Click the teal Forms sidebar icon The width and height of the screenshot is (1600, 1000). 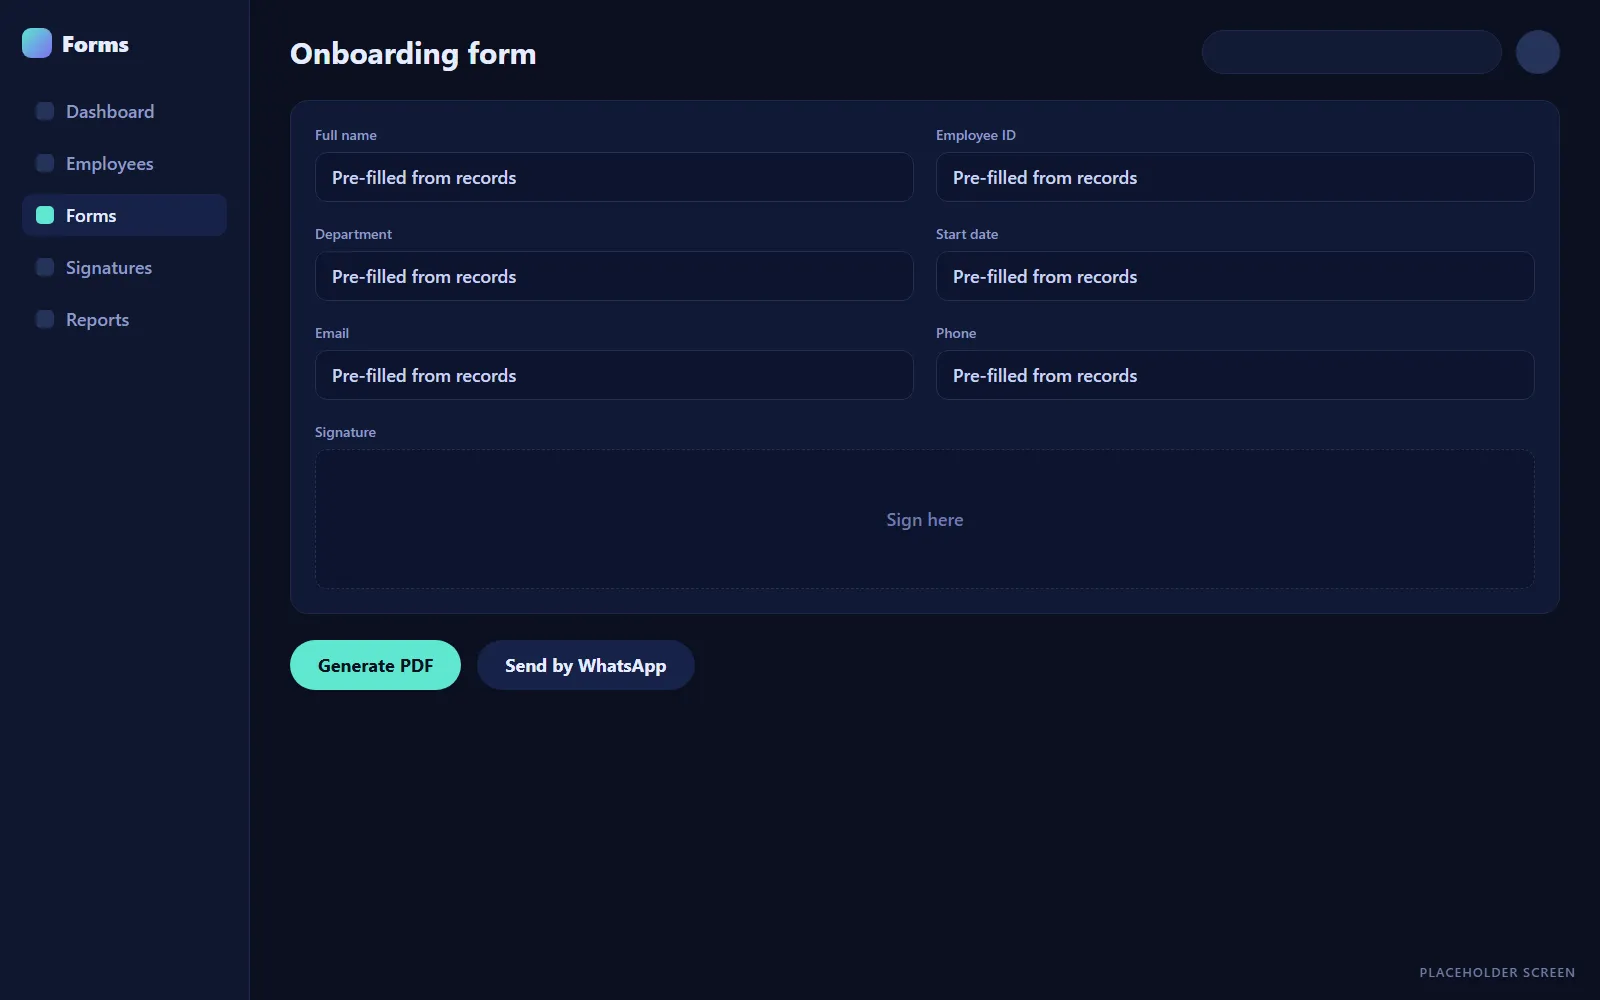point(45,215)
